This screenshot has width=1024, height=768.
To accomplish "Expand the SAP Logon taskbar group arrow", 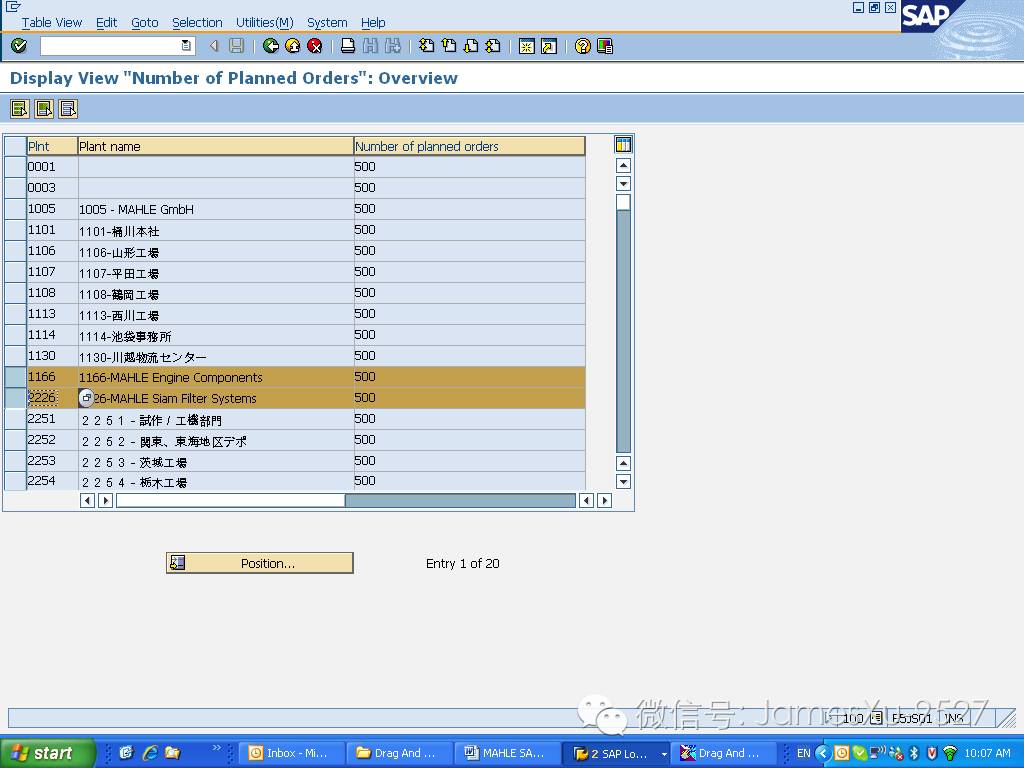I will click(x=664, y=754).
